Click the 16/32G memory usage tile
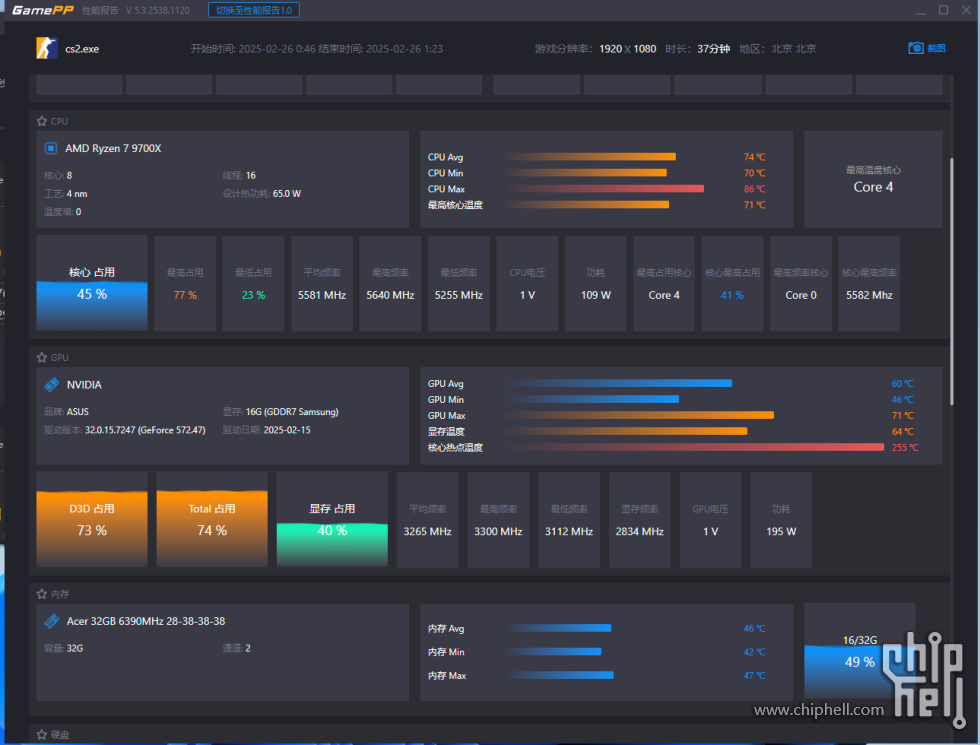 [859, 651]
